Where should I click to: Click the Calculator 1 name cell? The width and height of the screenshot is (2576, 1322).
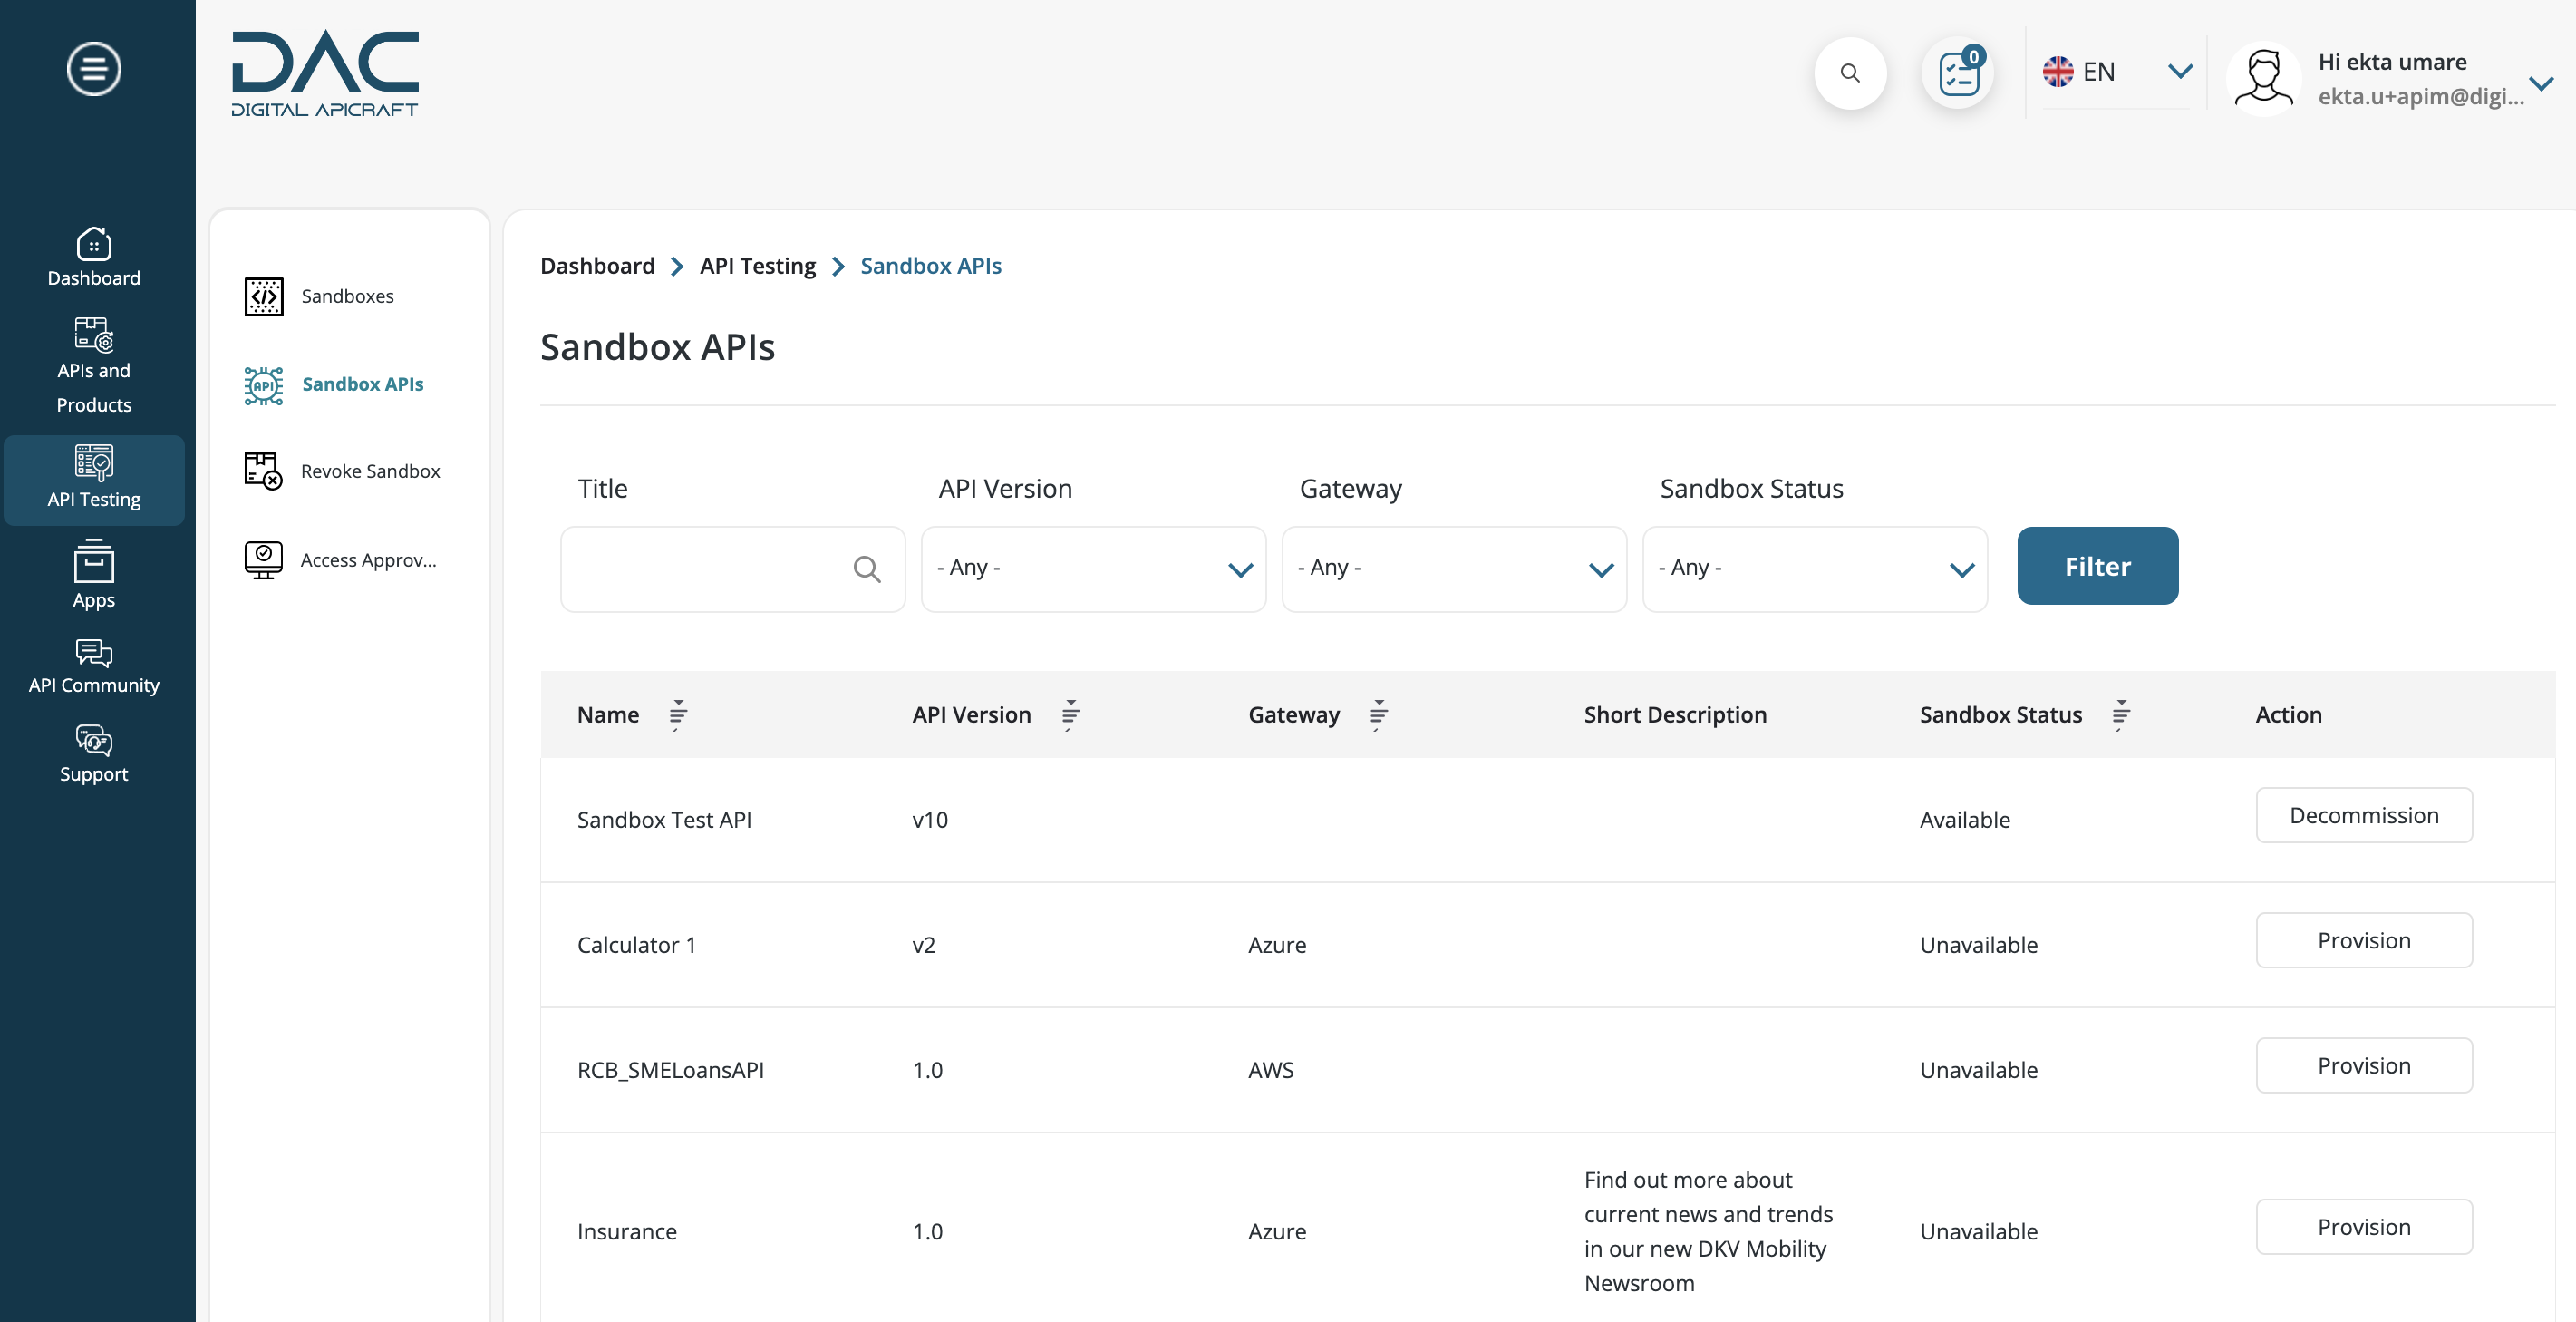pyautogui.click(x=636, y=945)
